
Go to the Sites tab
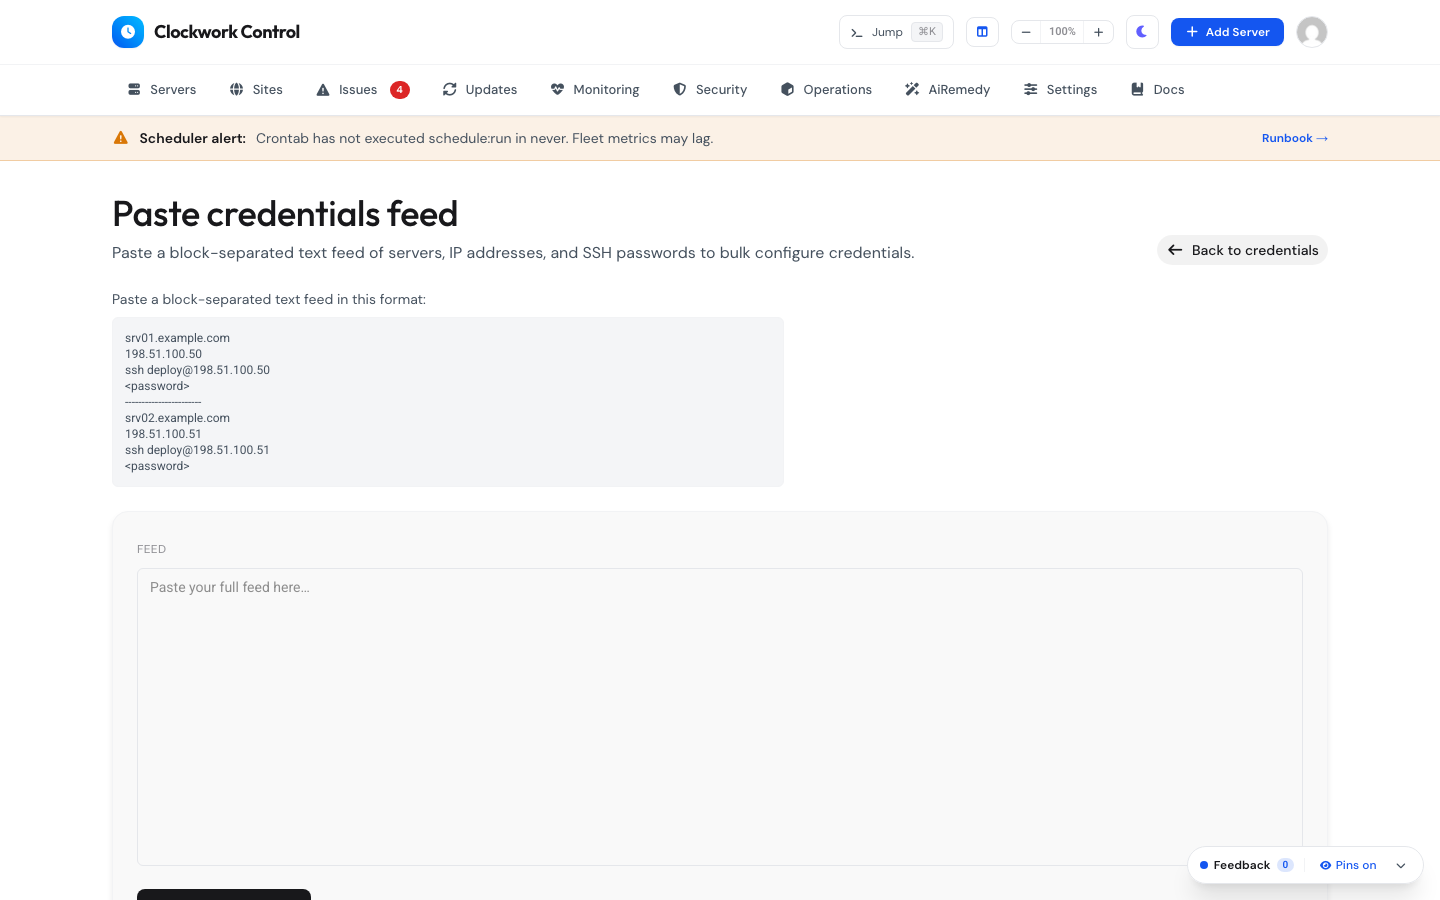pos(256,90)
